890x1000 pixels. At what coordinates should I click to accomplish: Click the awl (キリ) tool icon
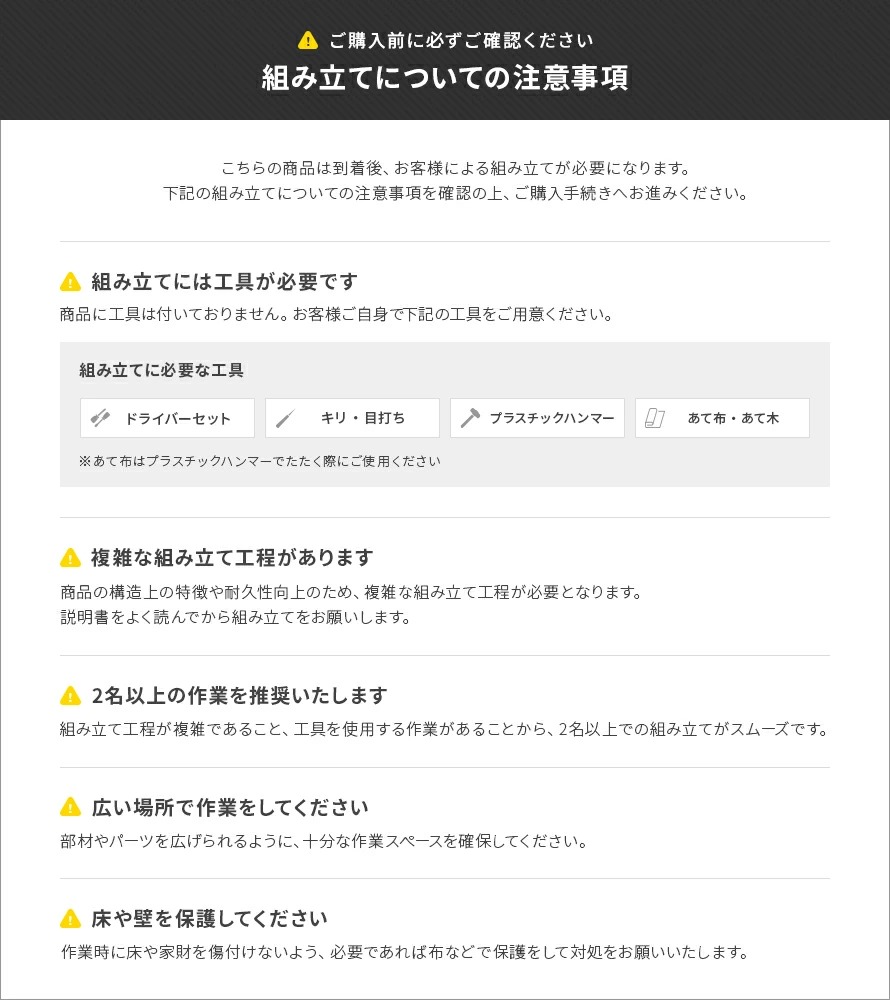(285, 418)
